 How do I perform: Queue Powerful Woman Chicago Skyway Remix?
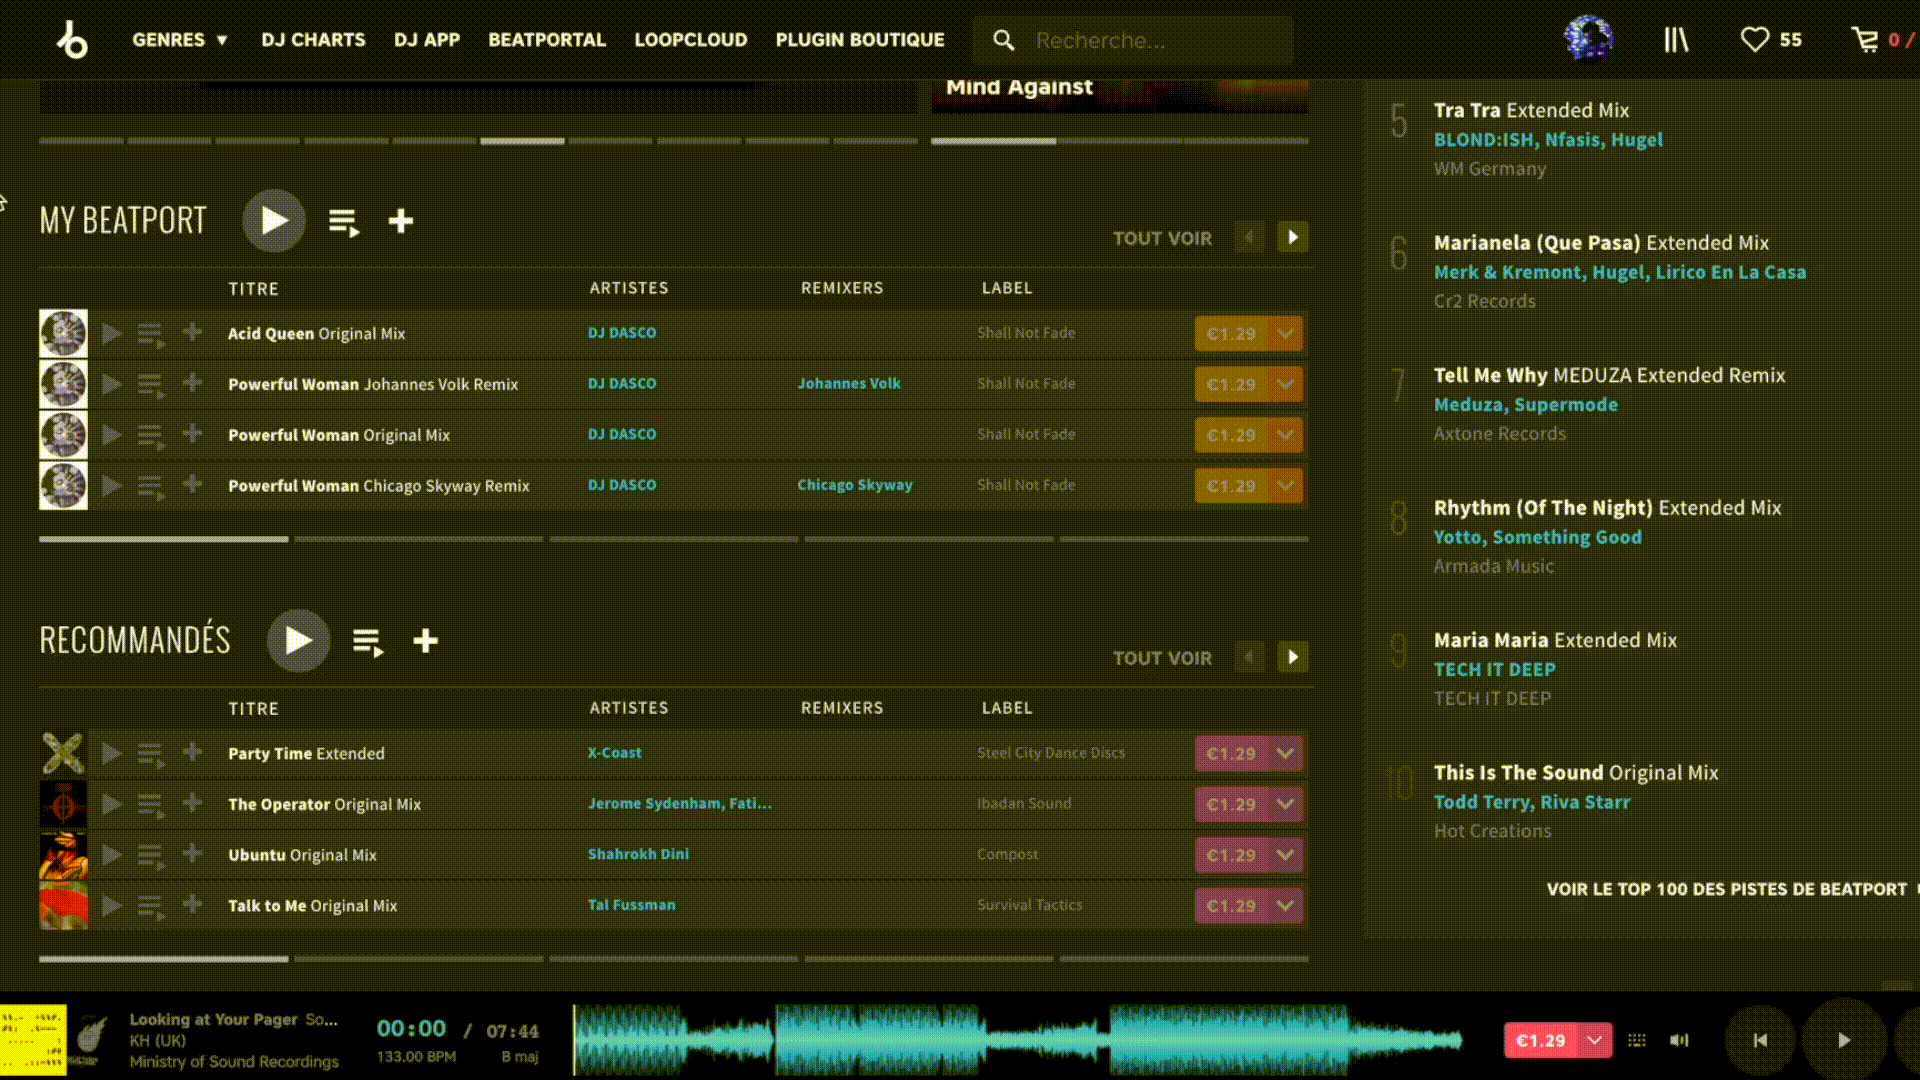point(151,487)
